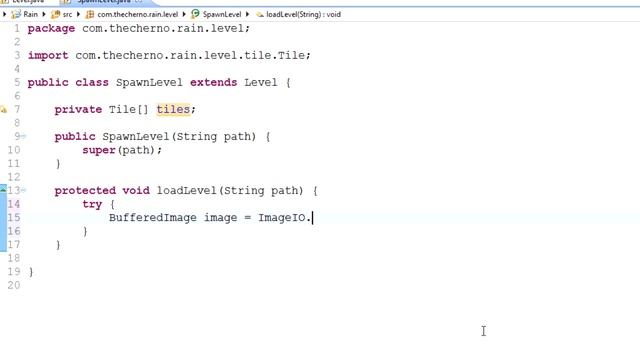Click 'Tile[]' type on line 7

(x=129, y=109)
